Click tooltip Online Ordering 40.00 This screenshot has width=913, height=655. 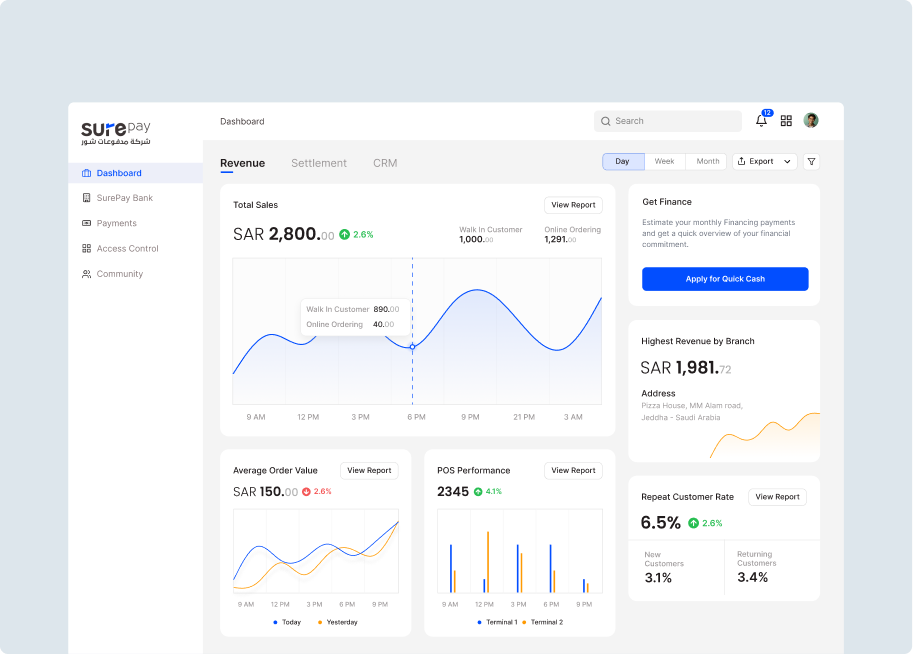[x=350, y=325]
